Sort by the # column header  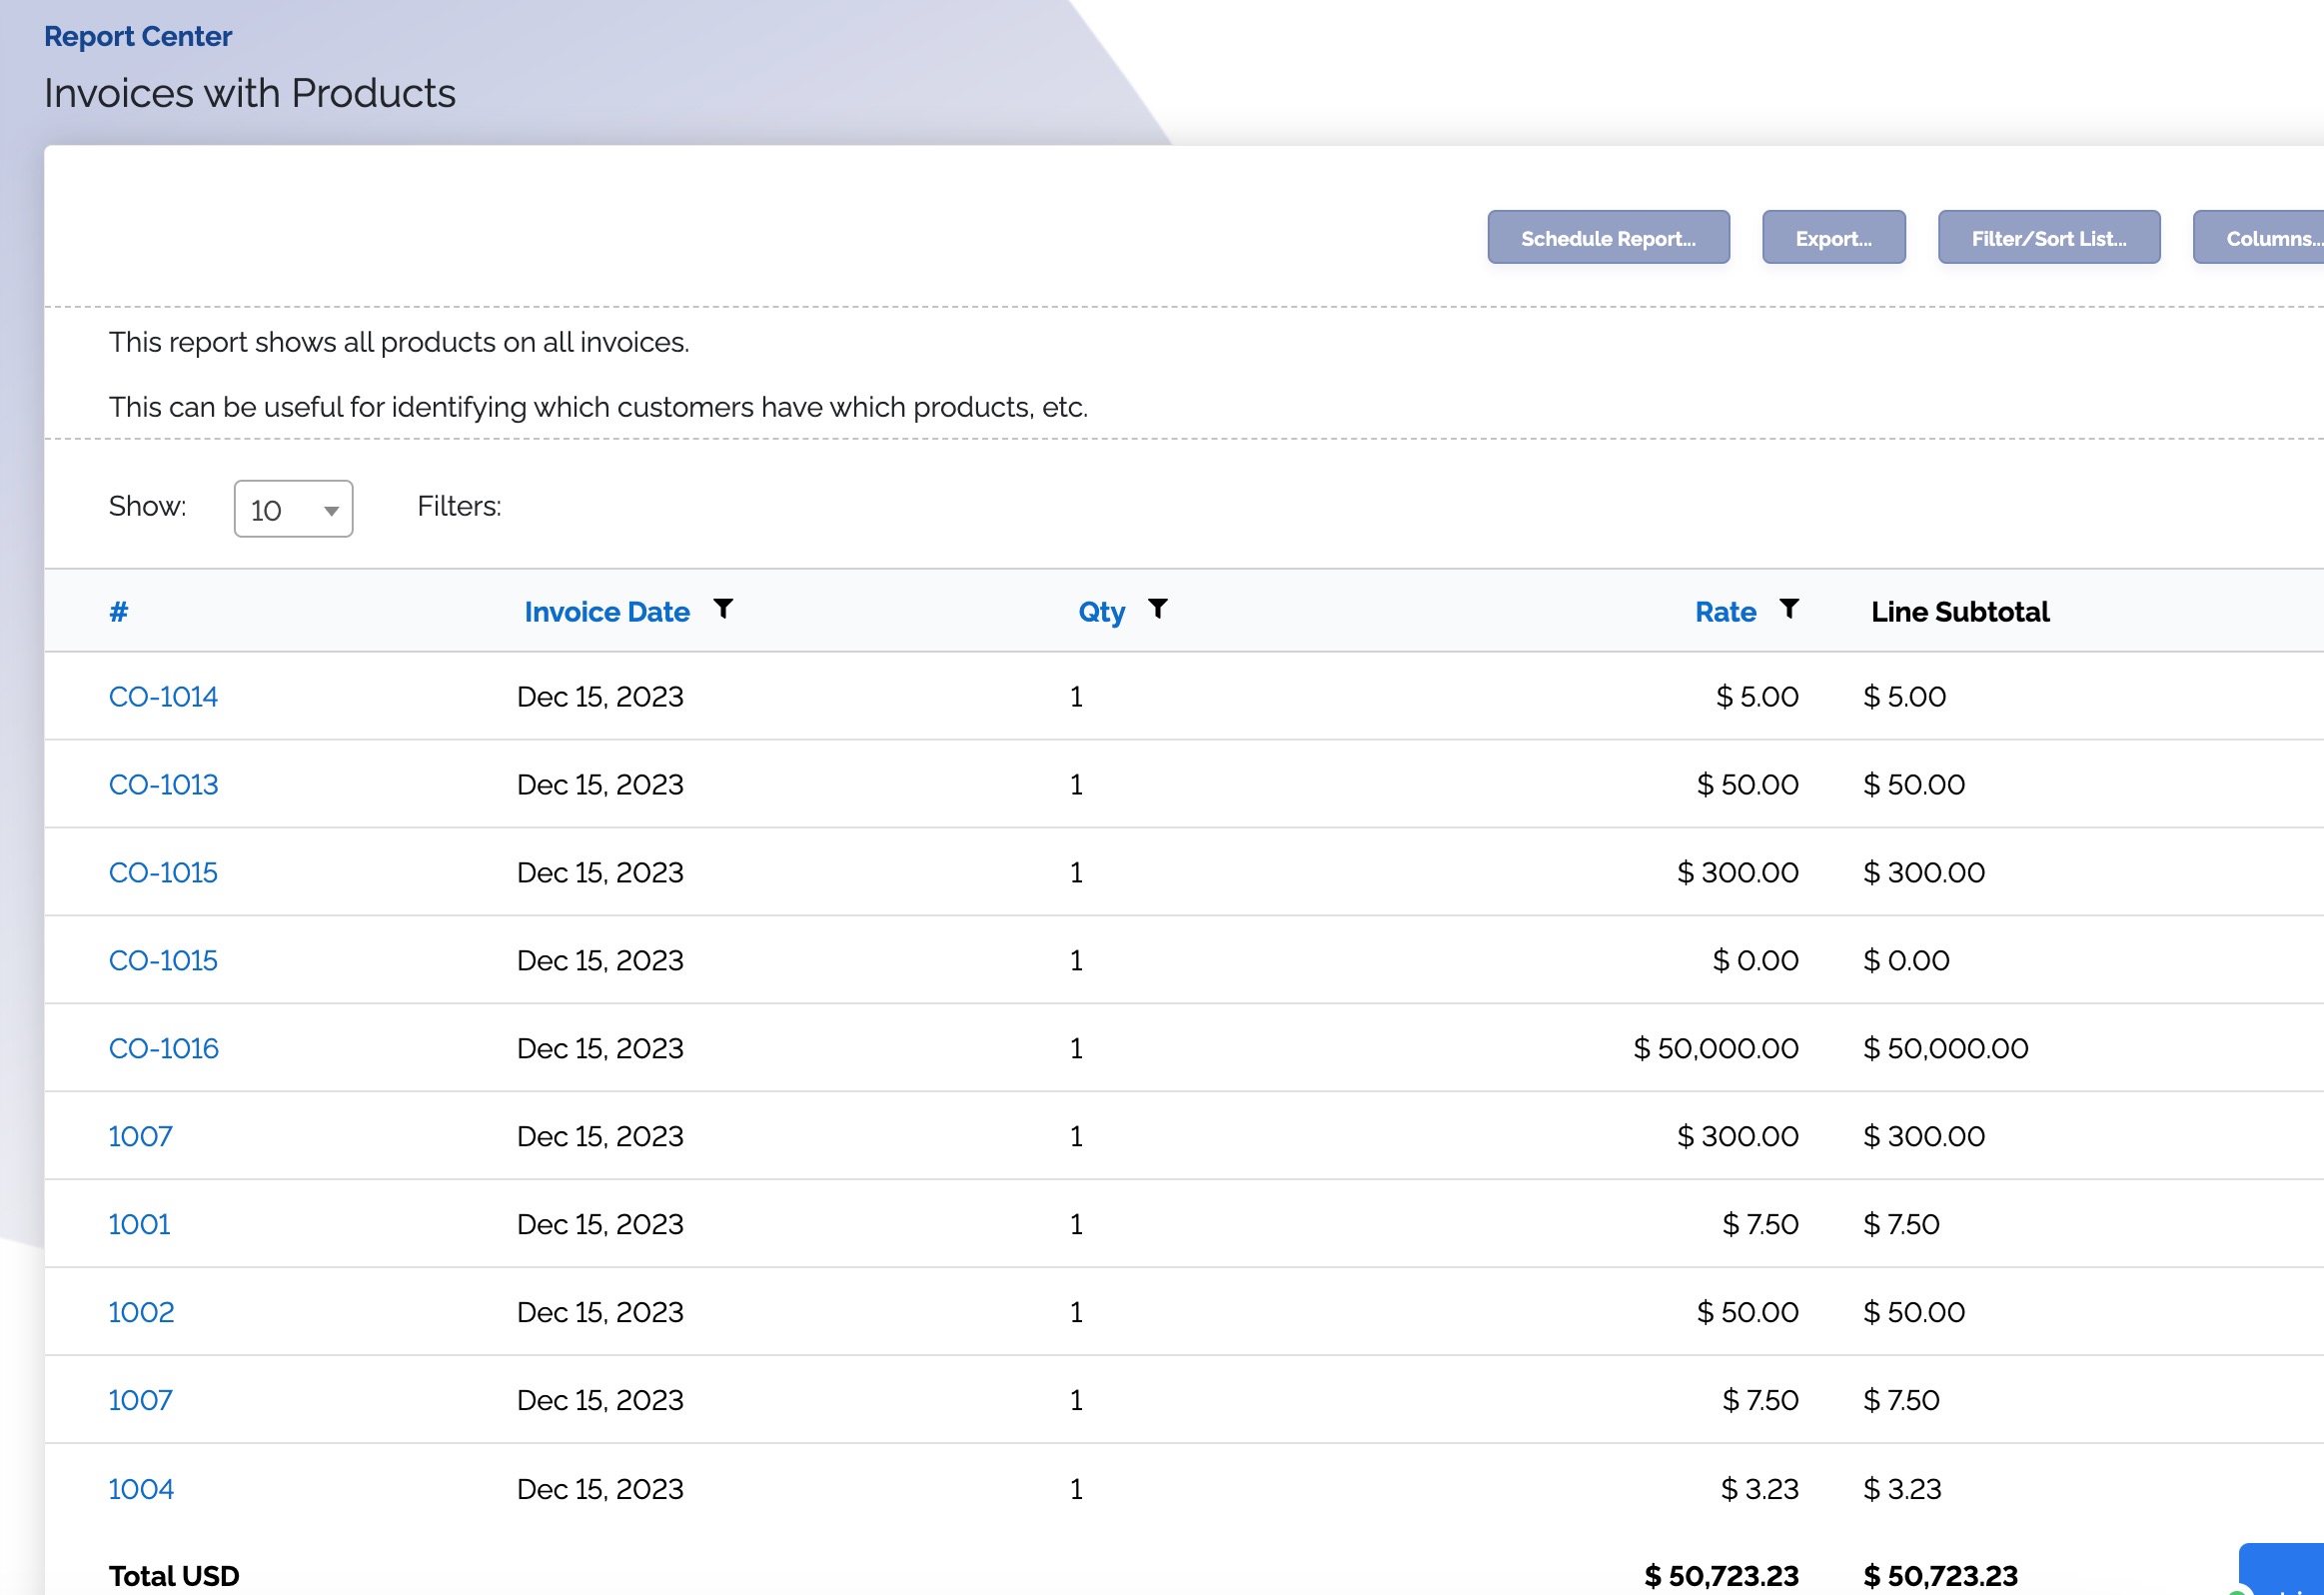click(x=119, y=612)
